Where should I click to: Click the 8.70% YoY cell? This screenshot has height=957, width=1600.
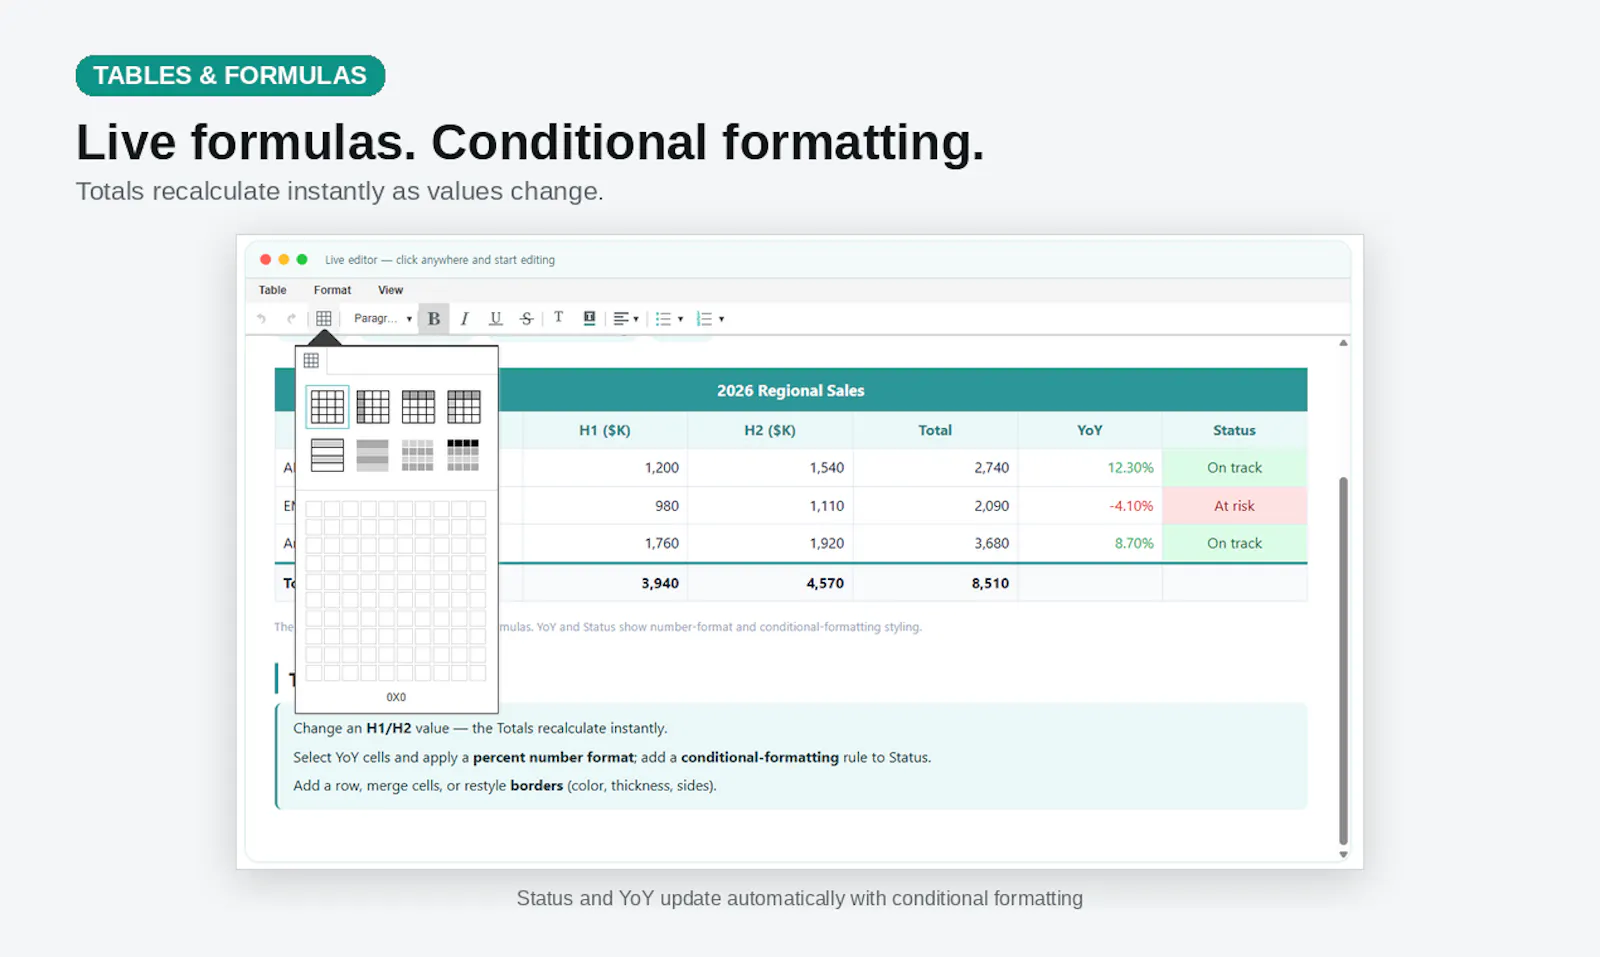(x=1090, y=544)
